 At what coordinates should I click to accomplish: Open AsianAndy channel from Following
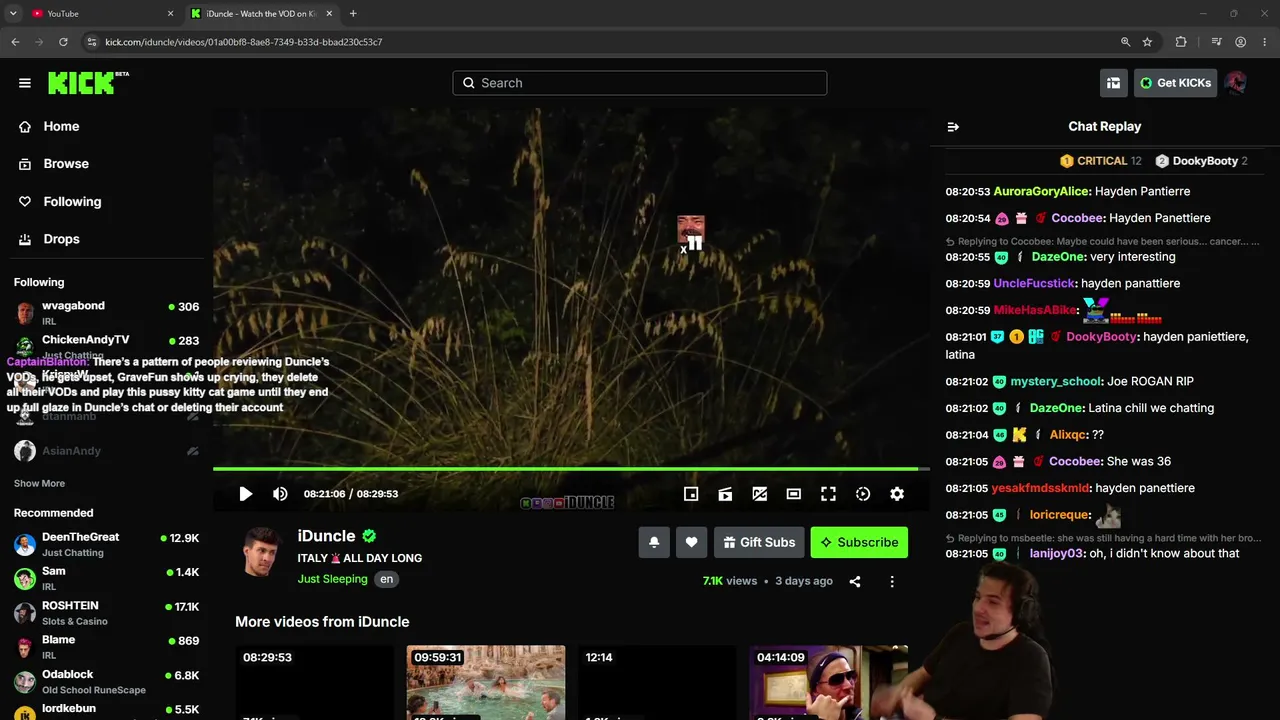(x=106, y=451)
